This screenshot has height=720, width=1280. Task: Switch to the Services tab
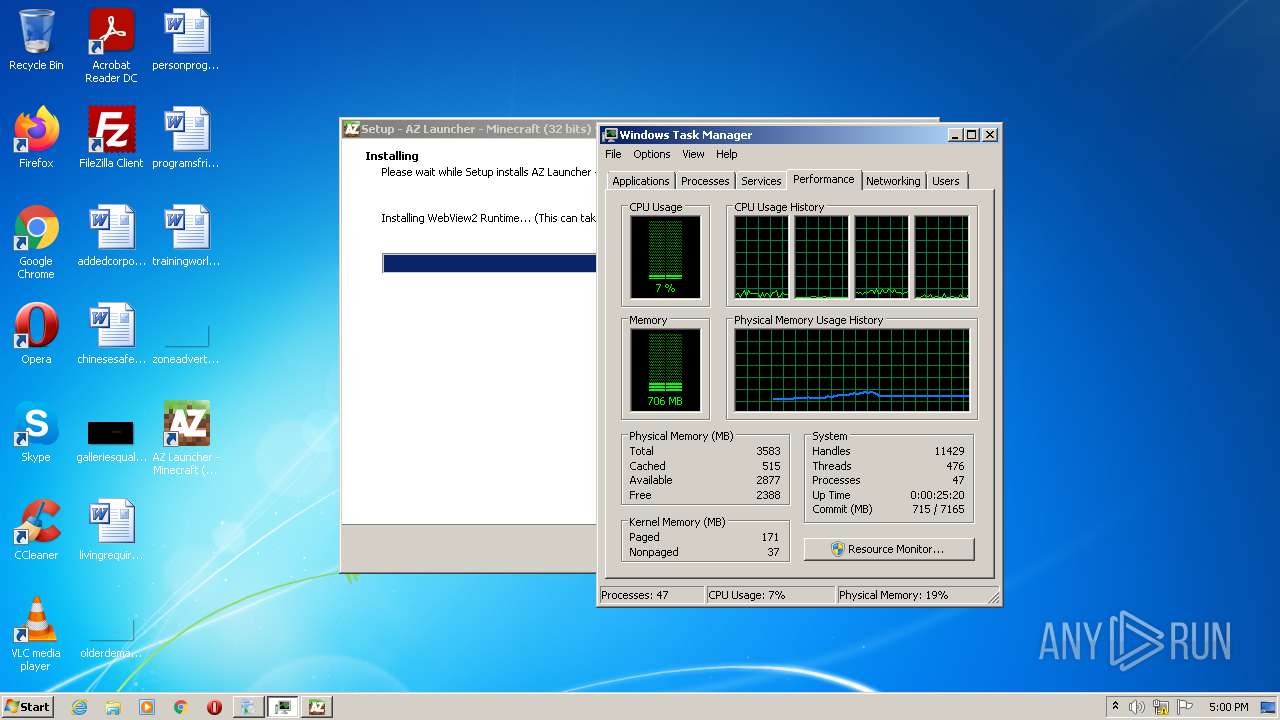761,181
